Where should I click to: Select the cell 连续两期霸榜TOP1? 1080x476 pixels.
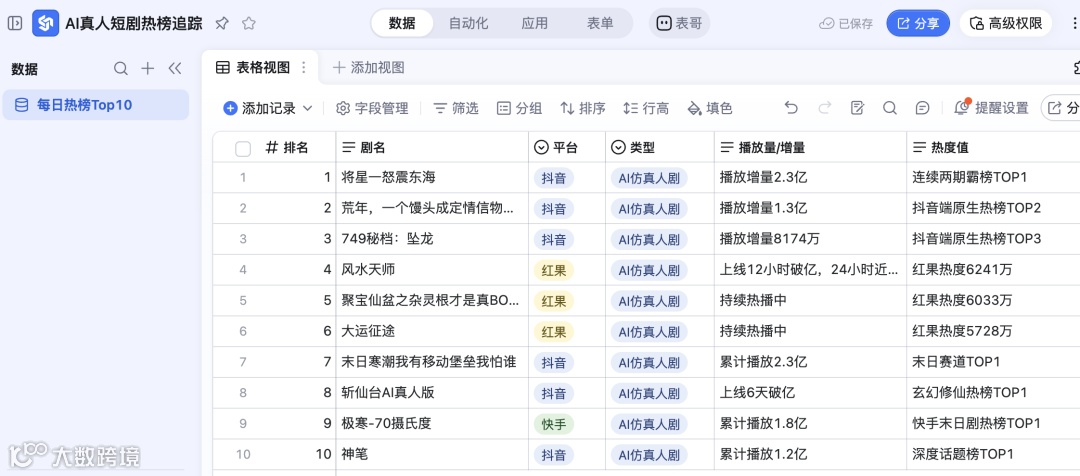(993, 178)
